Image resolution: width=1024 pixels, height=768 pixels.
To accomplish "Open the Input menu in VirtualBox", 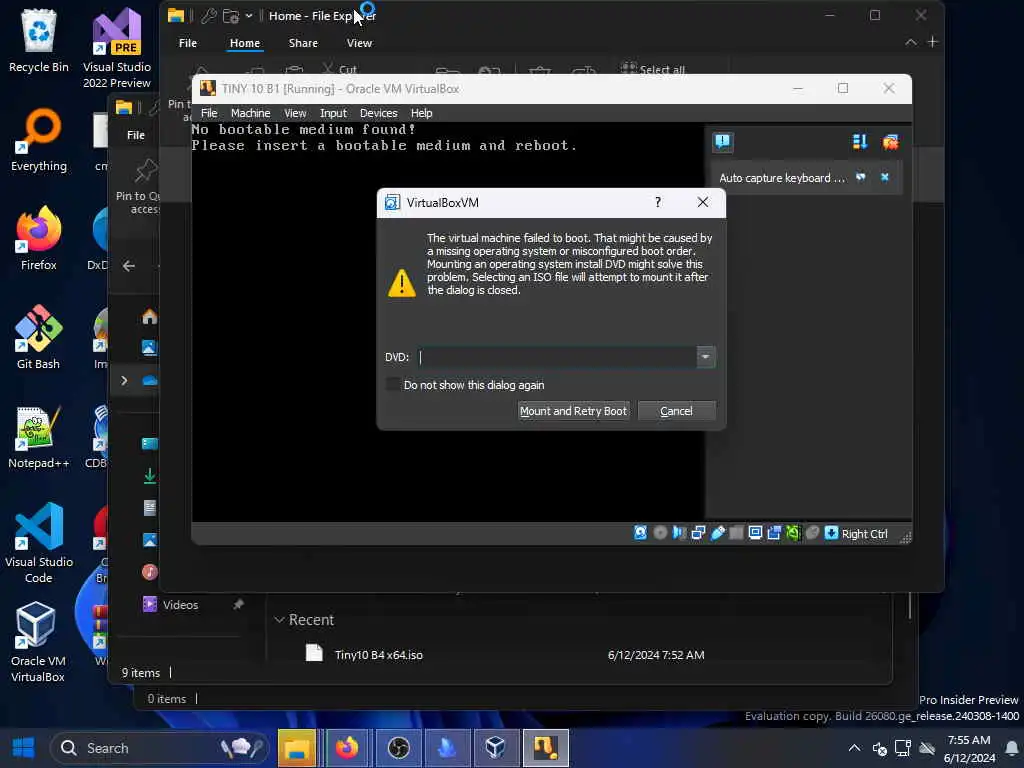I will (x=333, y=113).
